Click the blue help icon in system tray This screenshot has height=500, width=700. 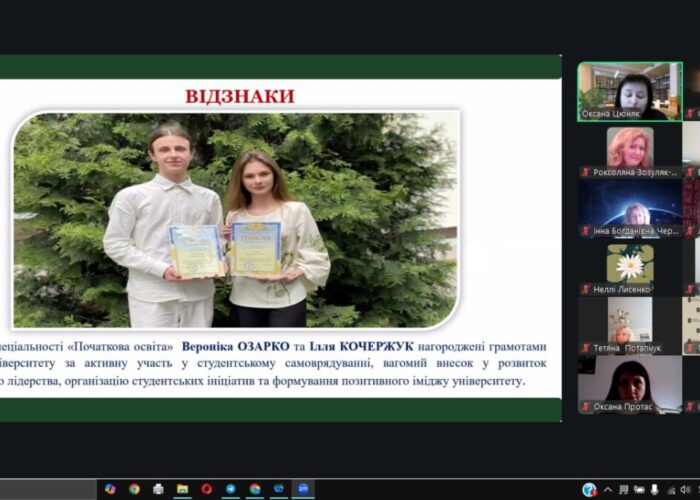pyautogui.click(x=590, y=489)
